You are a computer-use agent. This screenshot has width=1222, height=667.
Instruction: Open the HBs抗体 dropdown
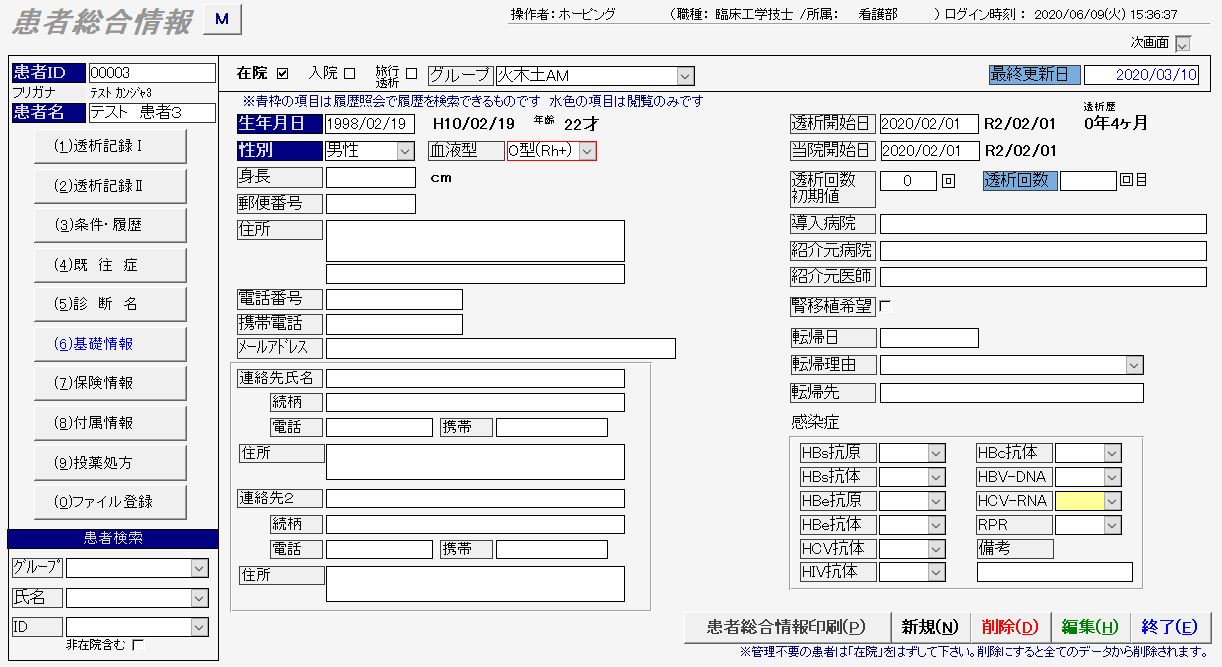click(x=936, y=477)
